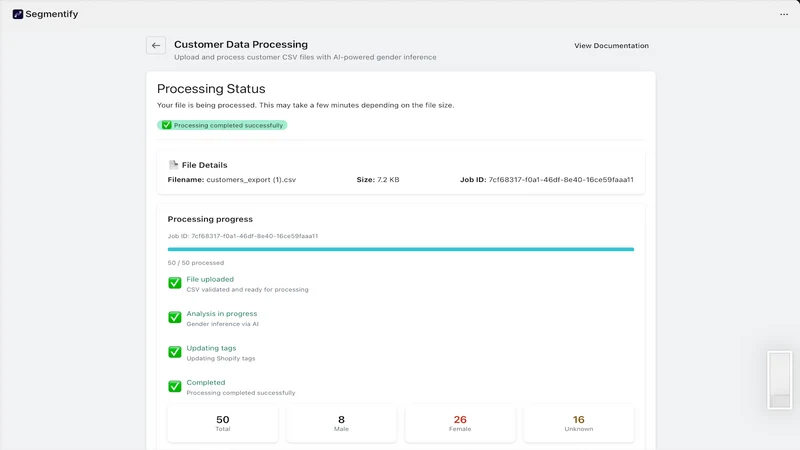Click the Processing progress section title
This screenshot has height=450, width=800.
(210, 219)
